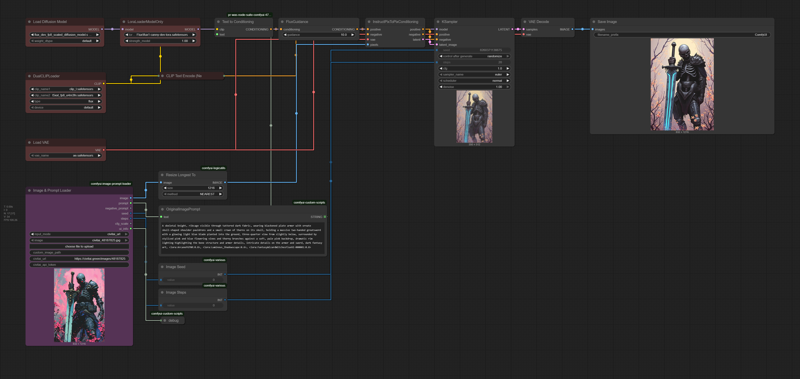
Task: Expand the collapsed CLIP Text Encode node
Action: [163, 76]
